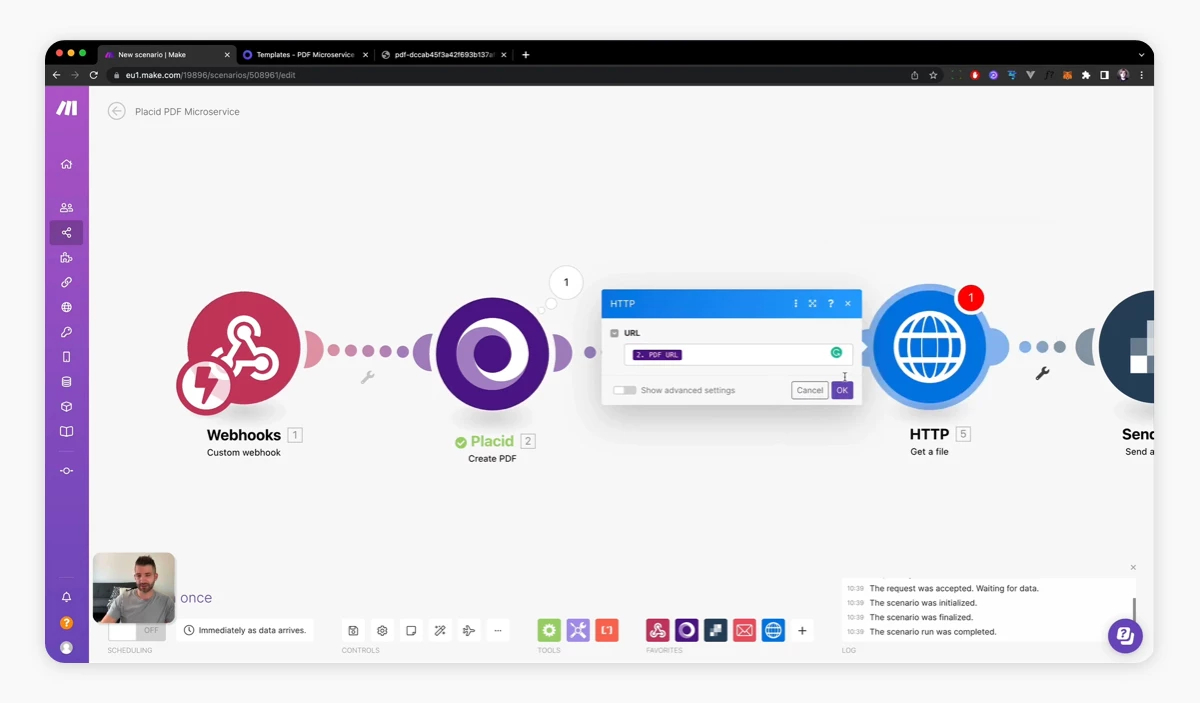Click the instant trigger lightning badge on Webhooks

(206, 386)
